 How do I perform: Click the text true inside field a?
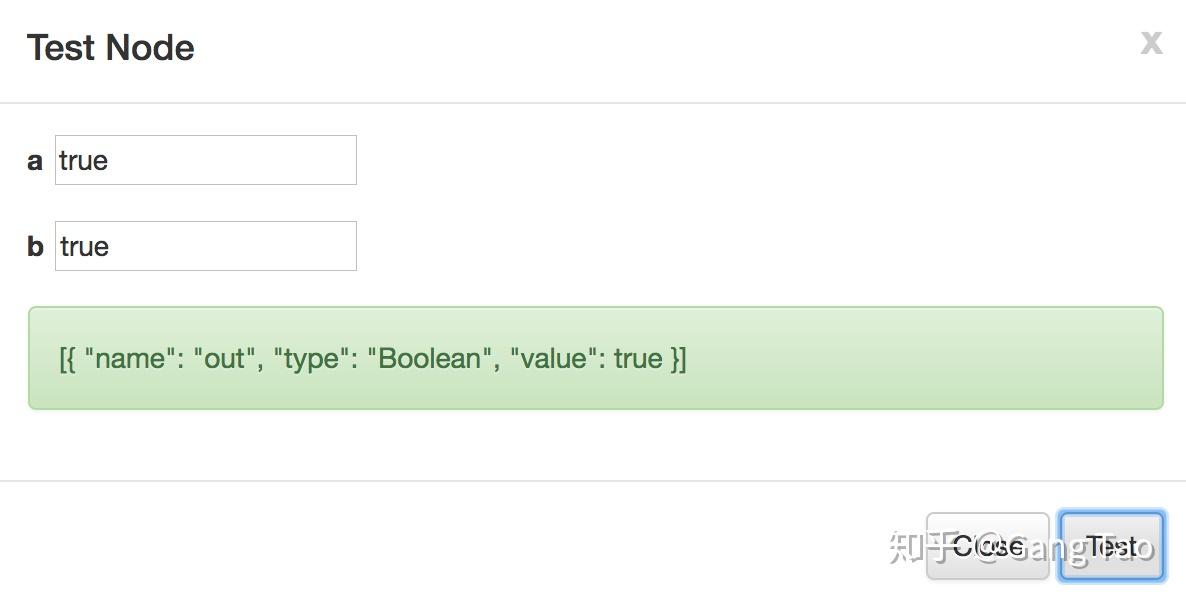pos(83,161)
